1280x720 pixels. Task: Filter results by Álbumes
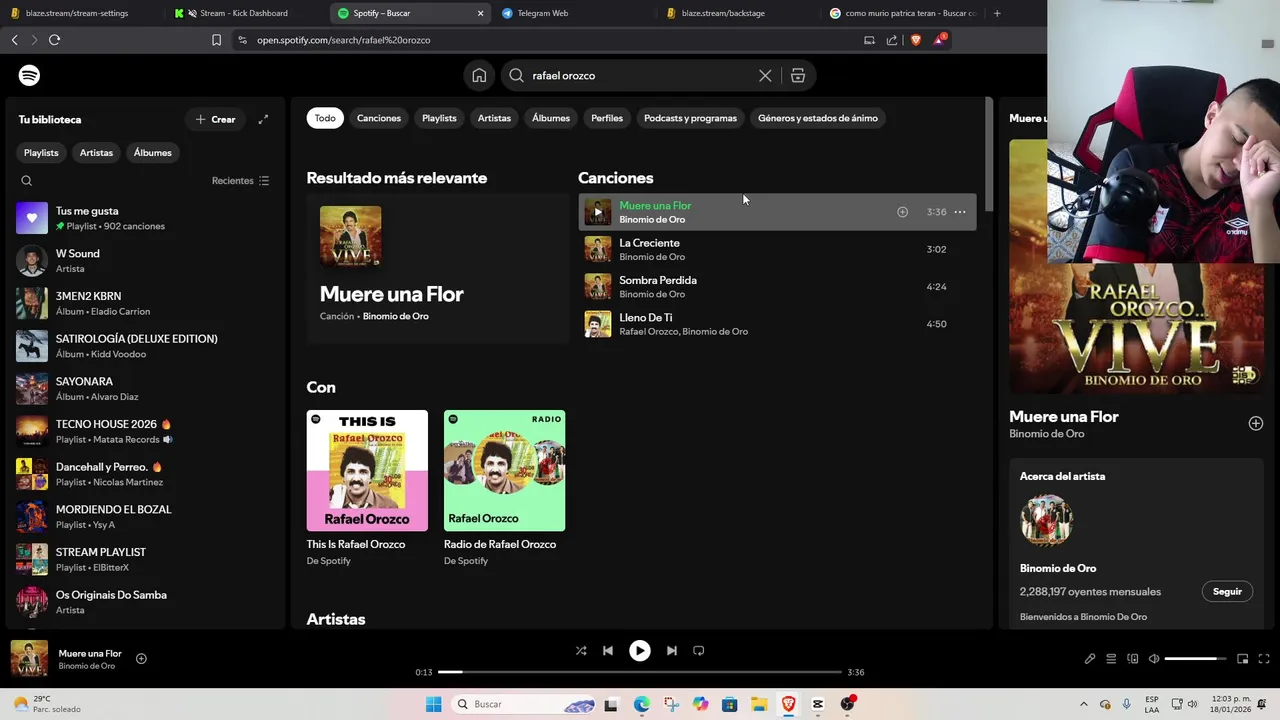551,118
